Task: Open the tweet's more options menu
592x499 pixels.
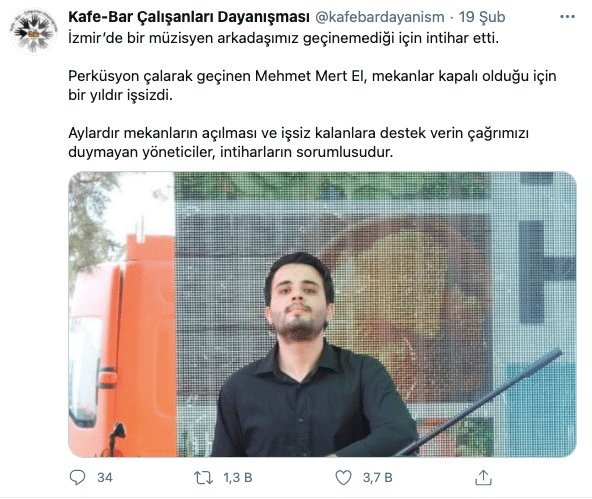Action: coord(567,17)
